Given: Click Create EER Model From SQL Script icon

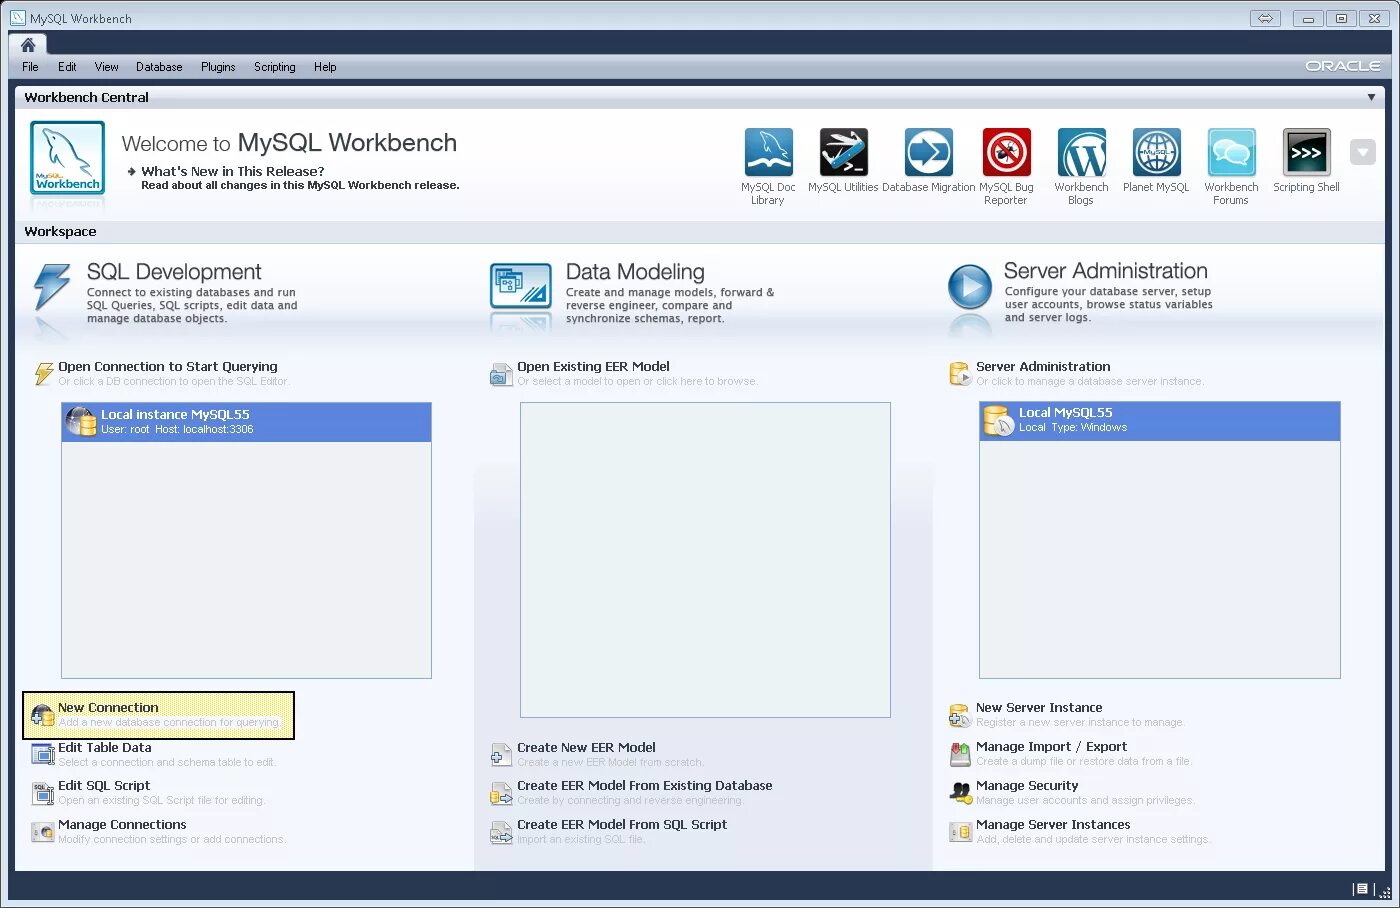Looking at the screenshot, I should click(501, 832).
